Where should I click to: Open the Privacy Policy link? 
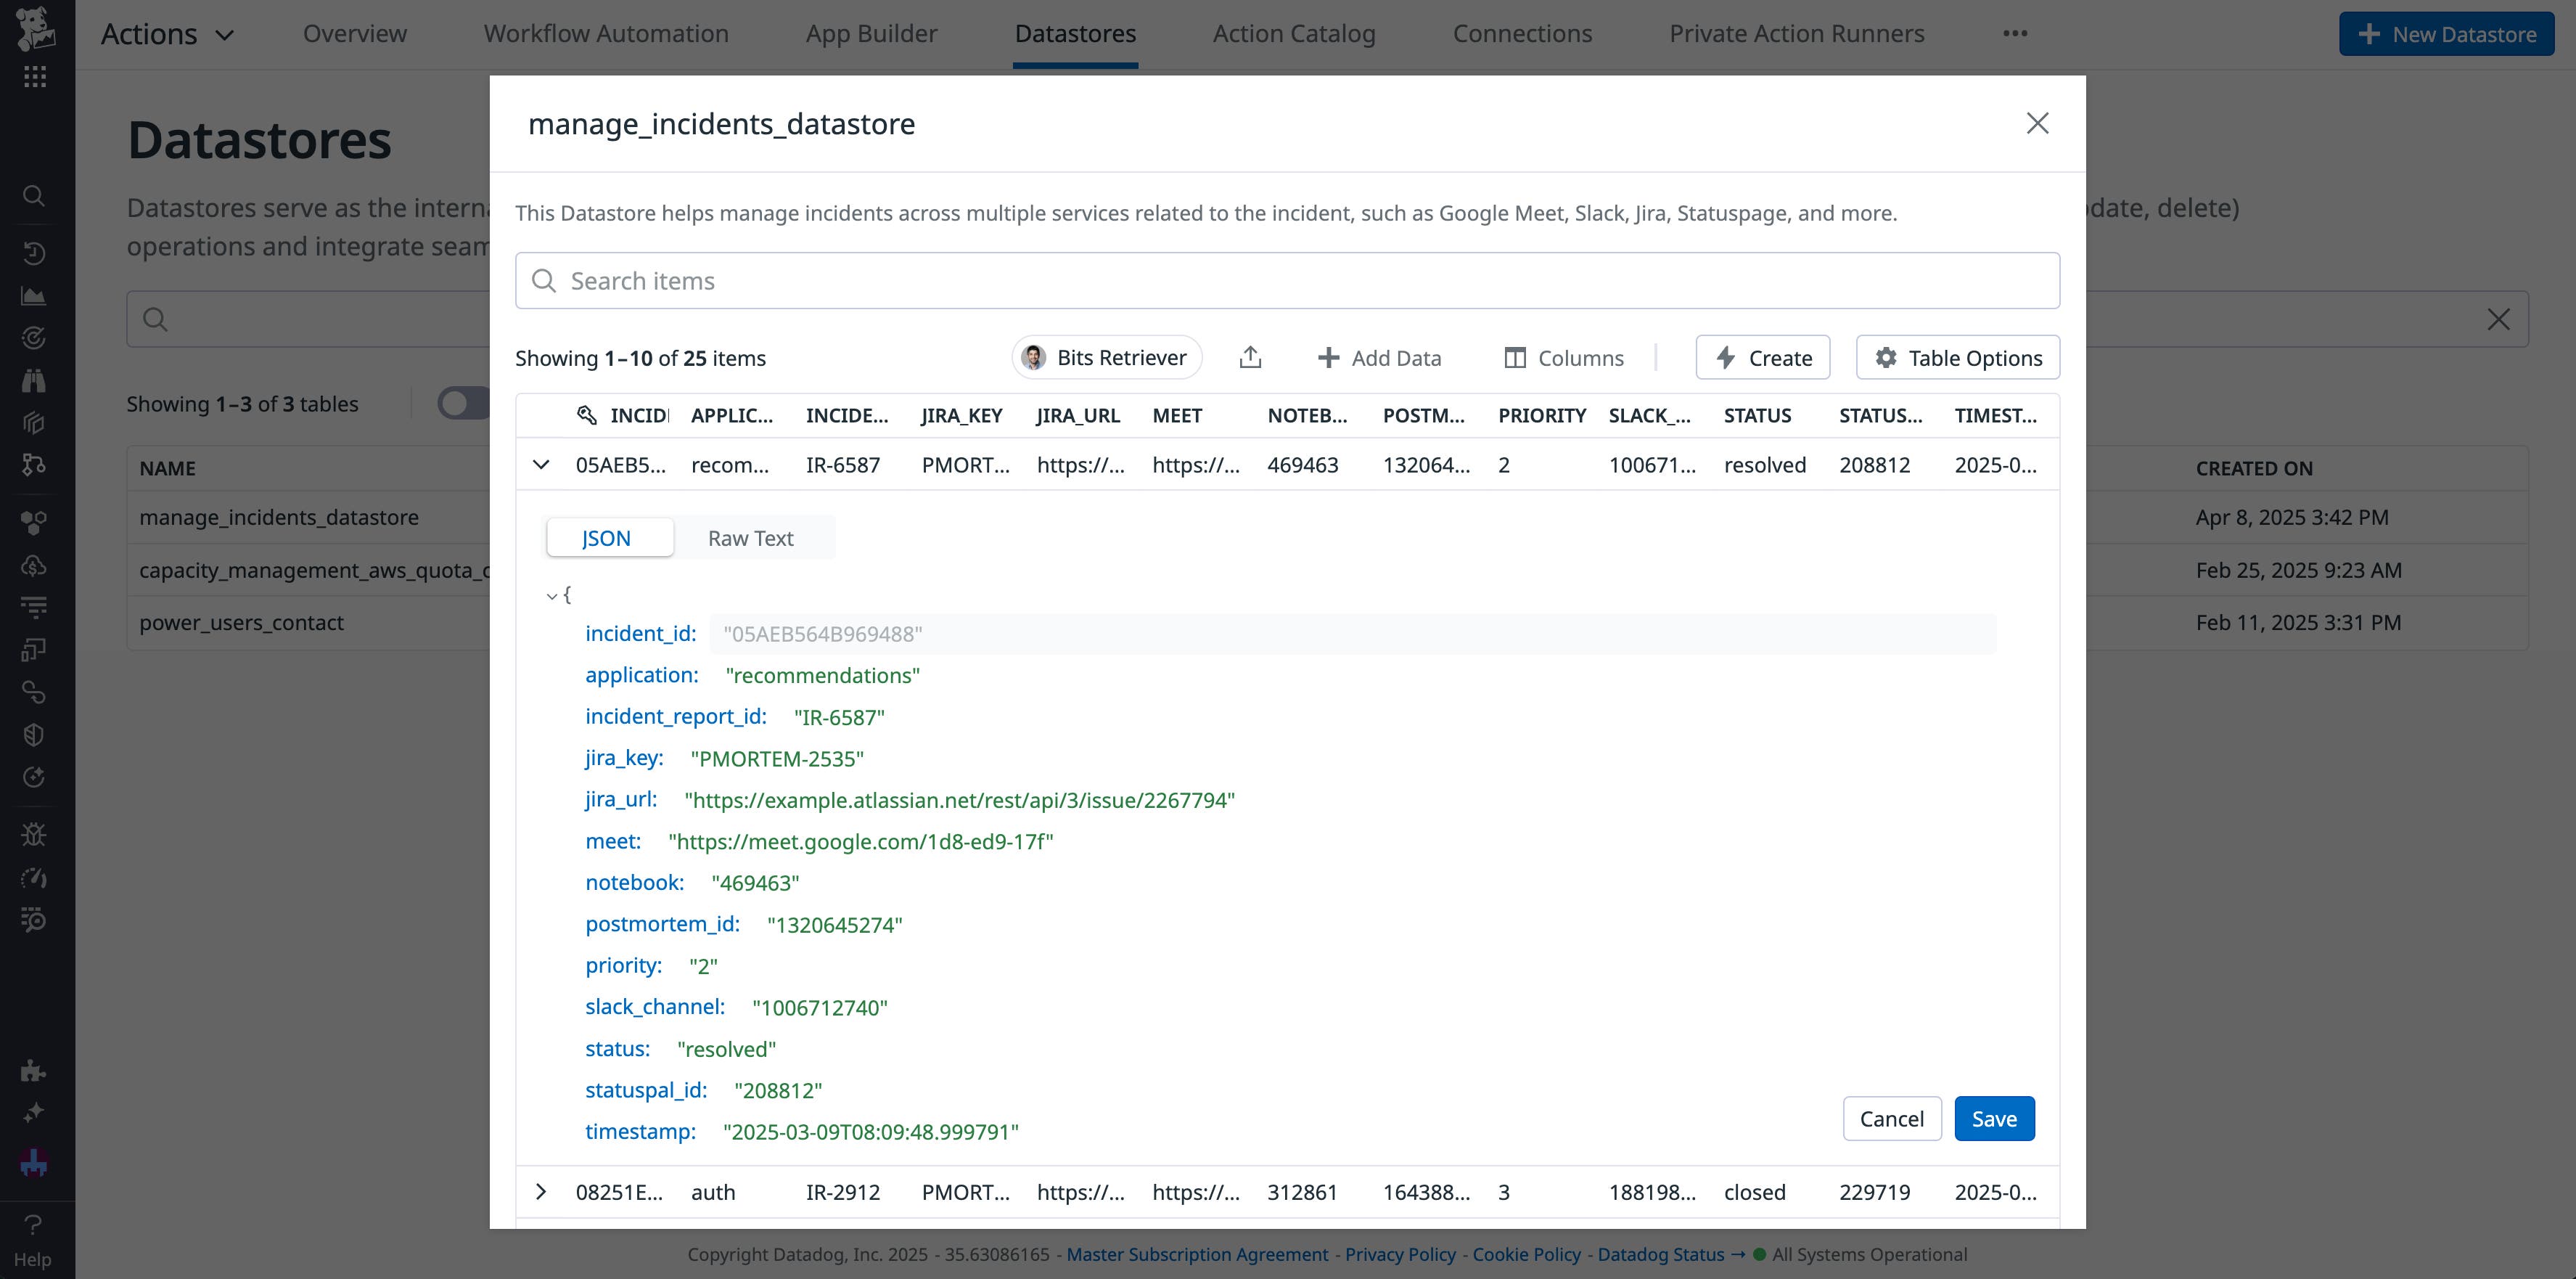1400,1253
